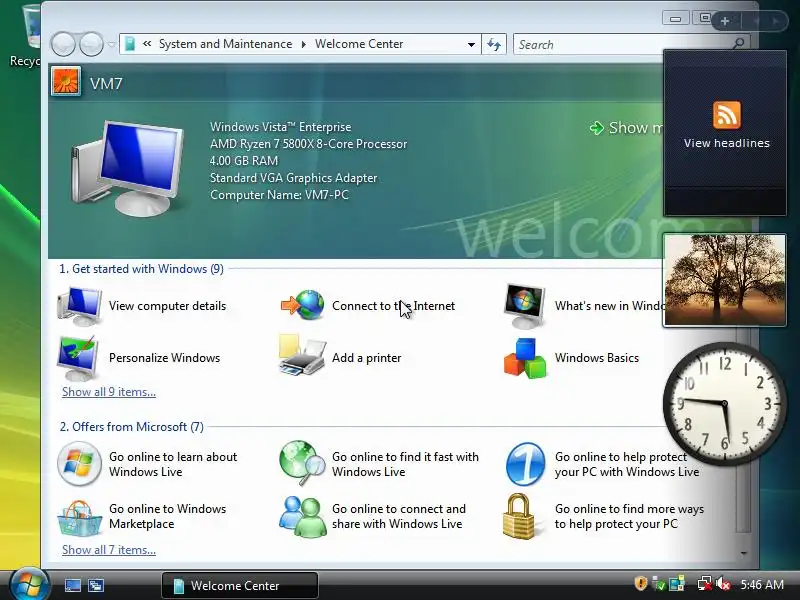
Task: Open the address bar history dropdown arrow
Action: tap(471, 44)
